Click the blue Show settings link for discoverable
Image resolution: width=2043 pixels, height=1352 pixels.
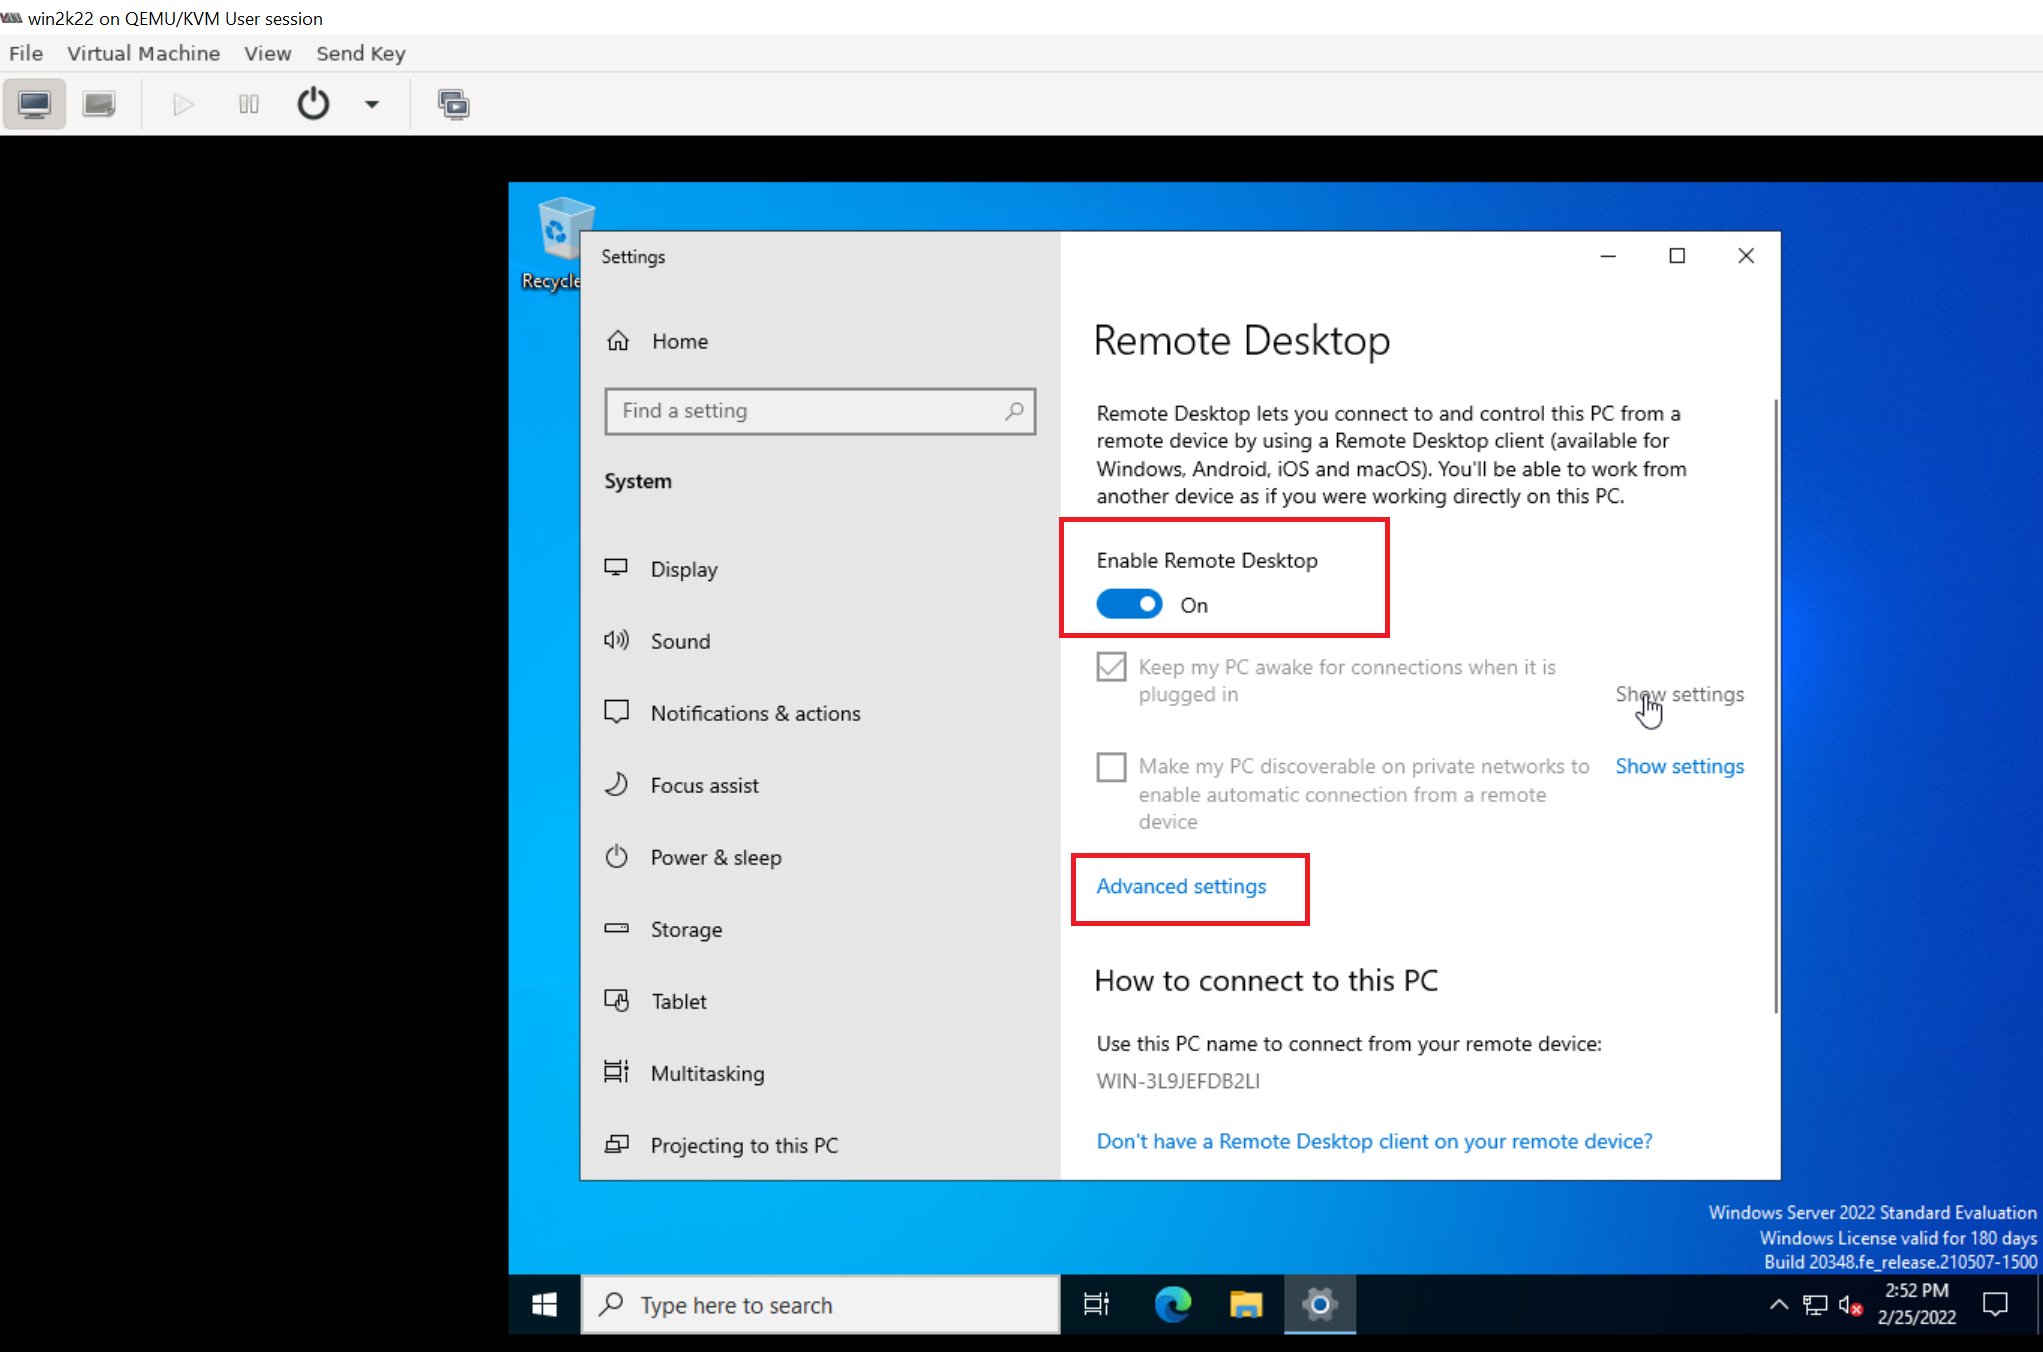[x=1679, y=766]
